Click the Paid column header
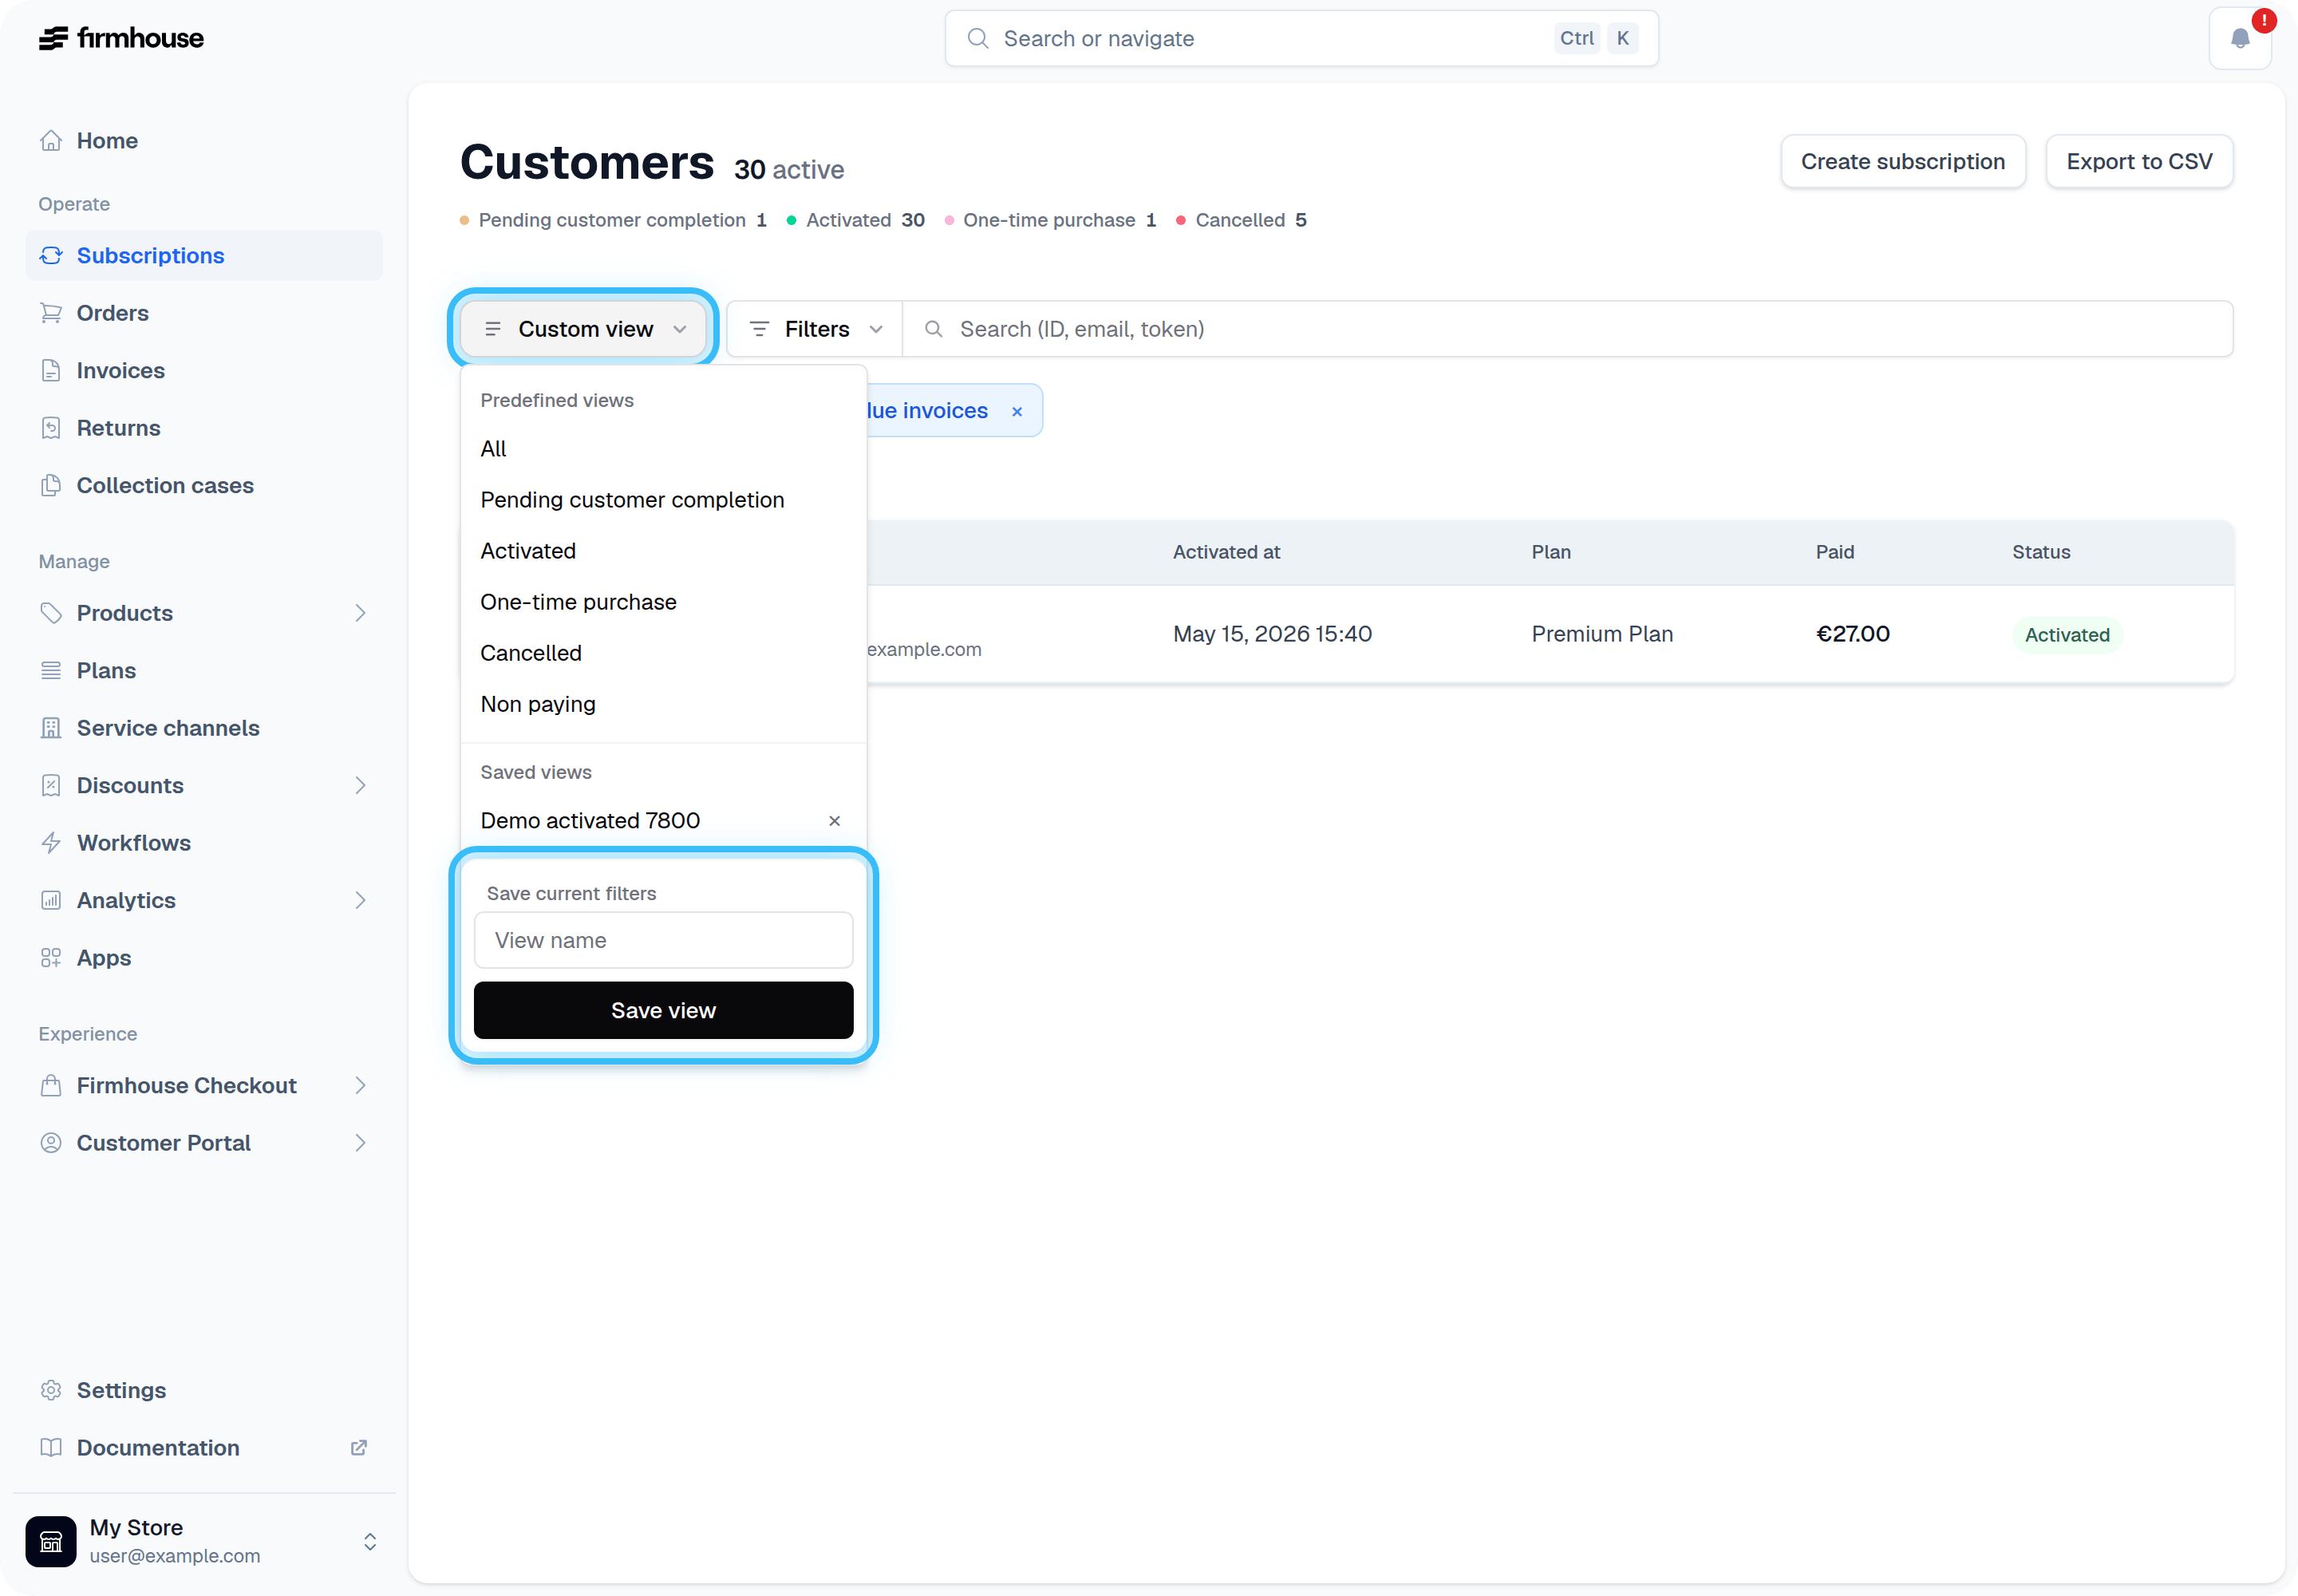This screenshot has width=2298, height=1596. [1835, 552]
